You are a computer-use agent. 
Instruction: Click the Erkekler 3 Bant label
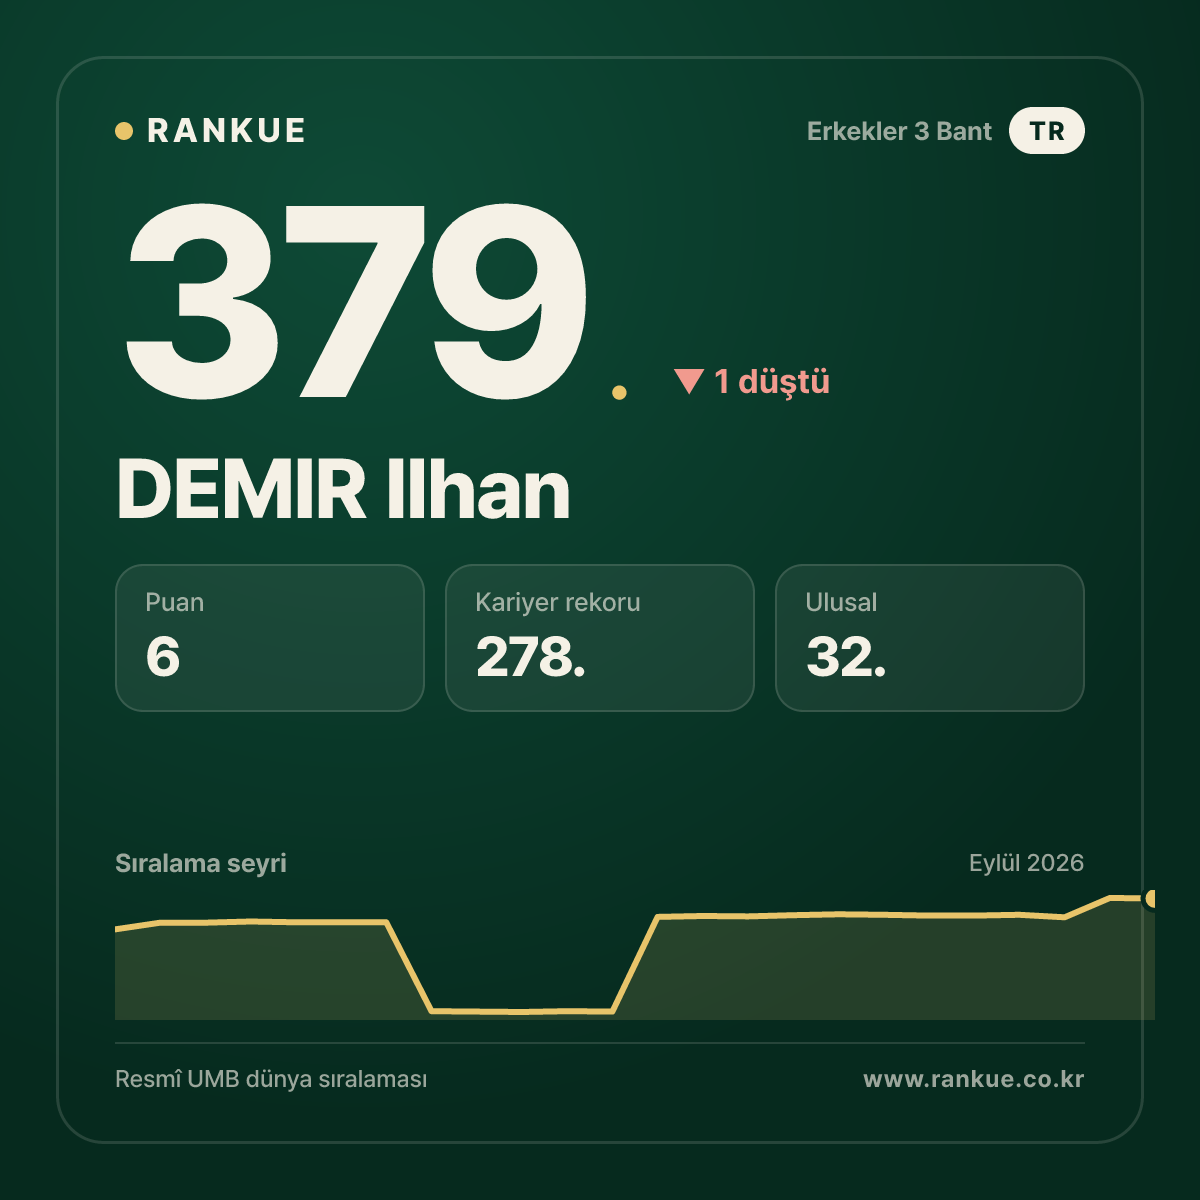(x=899, y=131)
